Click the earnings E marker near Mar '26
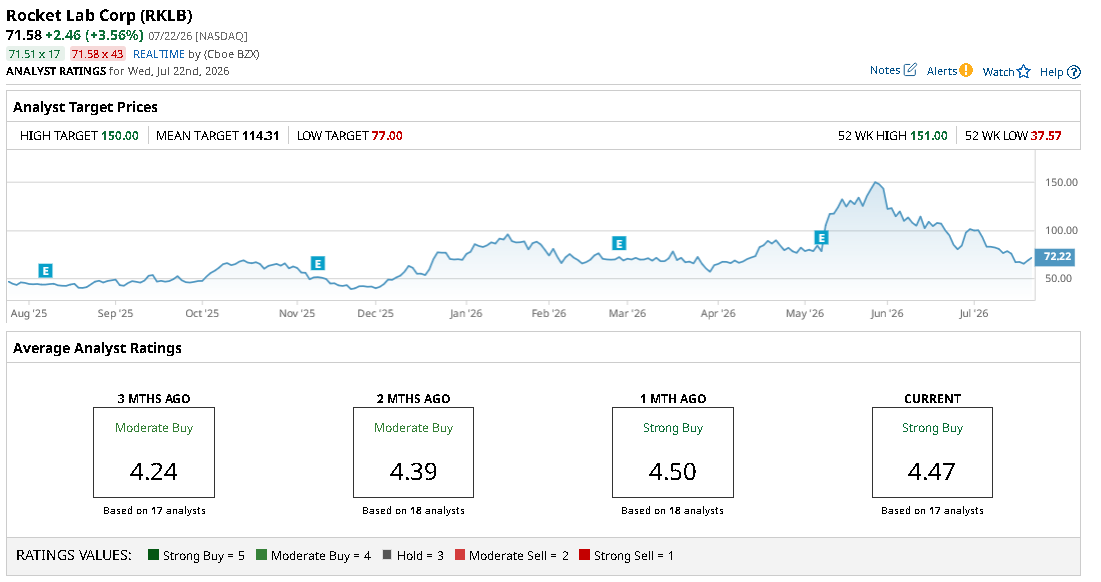Screen dimensions: 1101x582 (x=619, y=243)
